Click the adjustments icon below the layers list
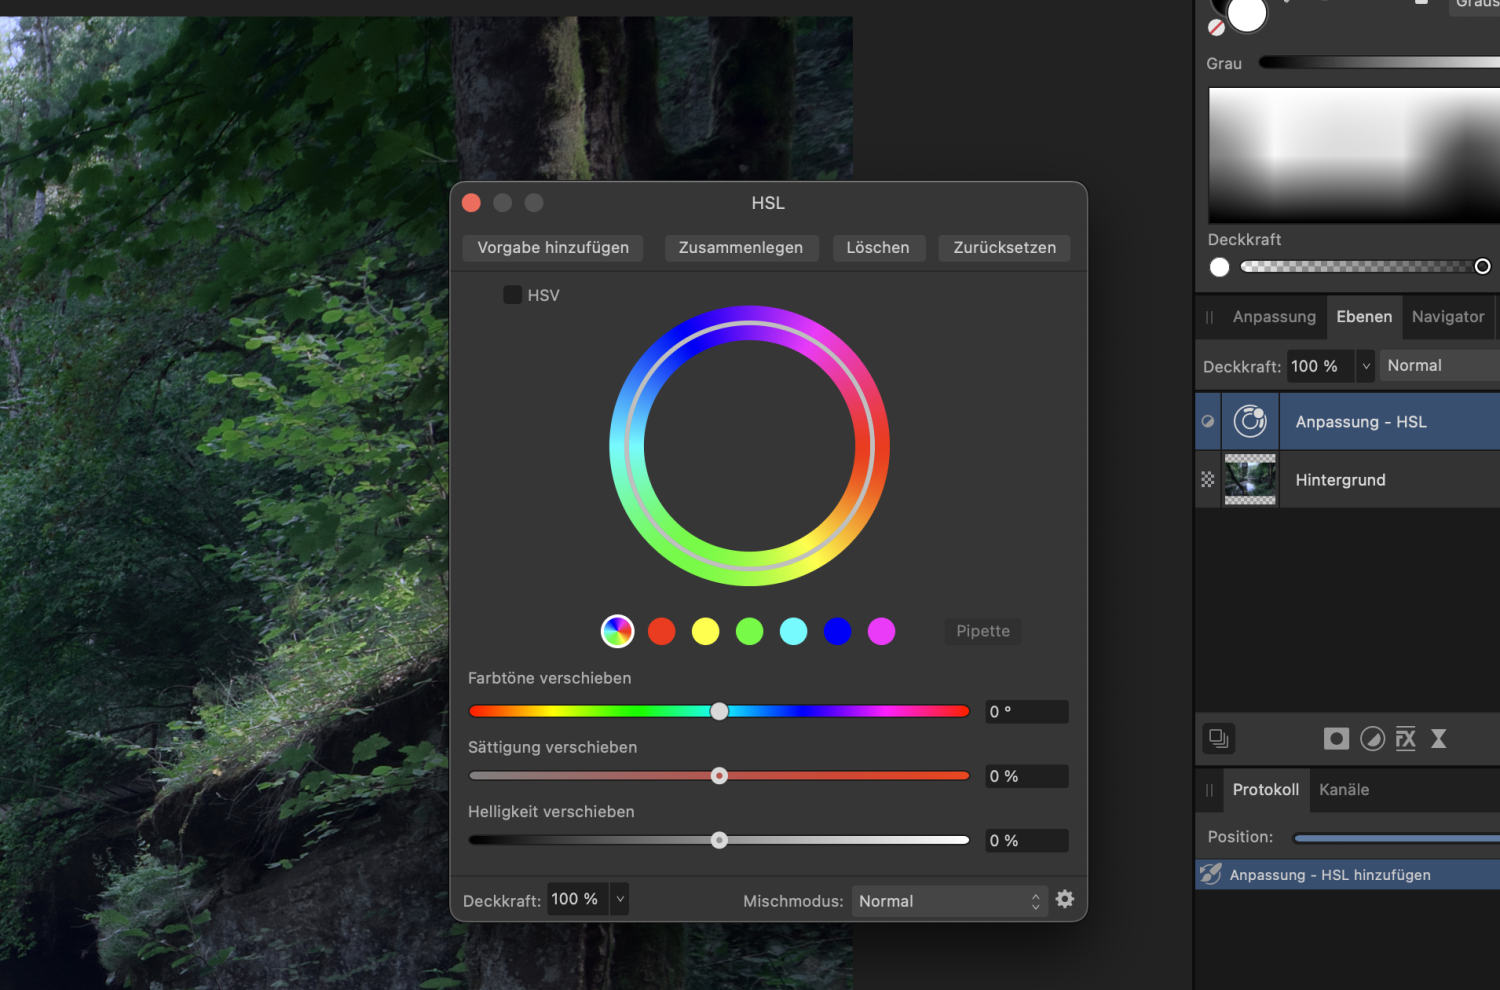This screenshot has height=990, width=1500. [1373, 738]
